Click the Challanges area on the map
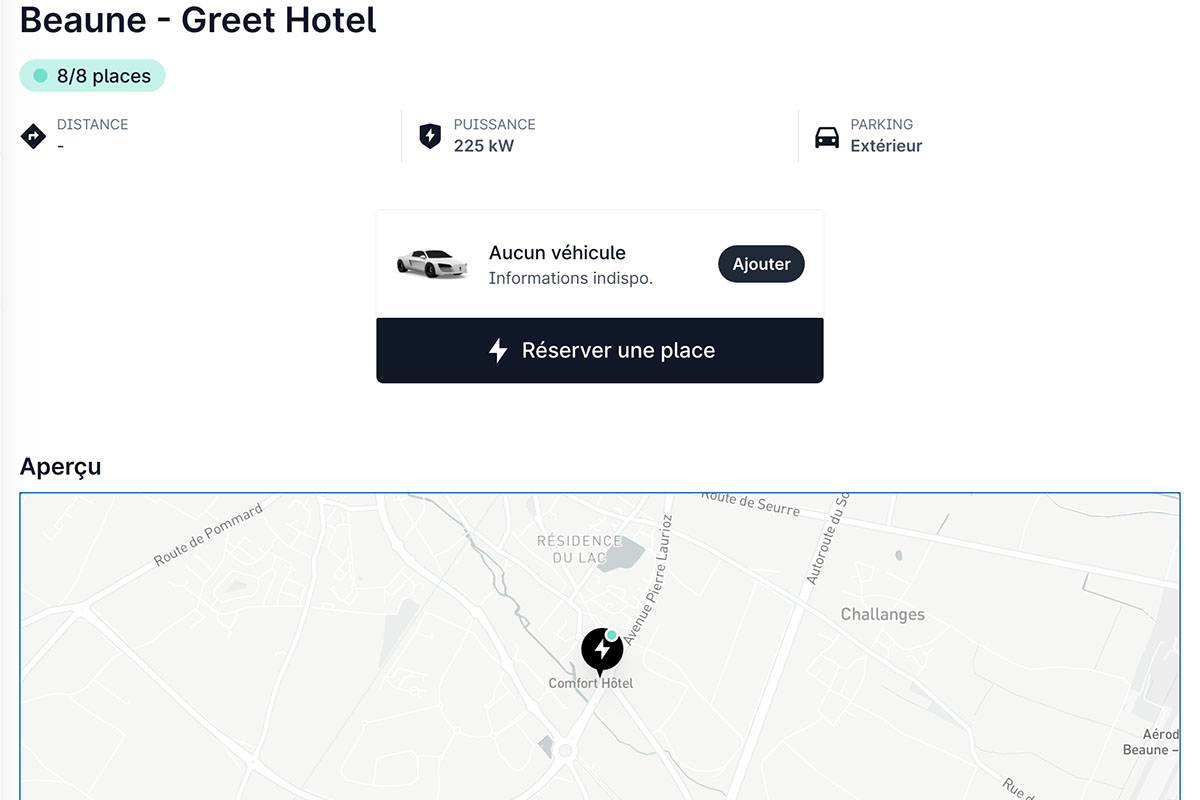 [882, 614]
